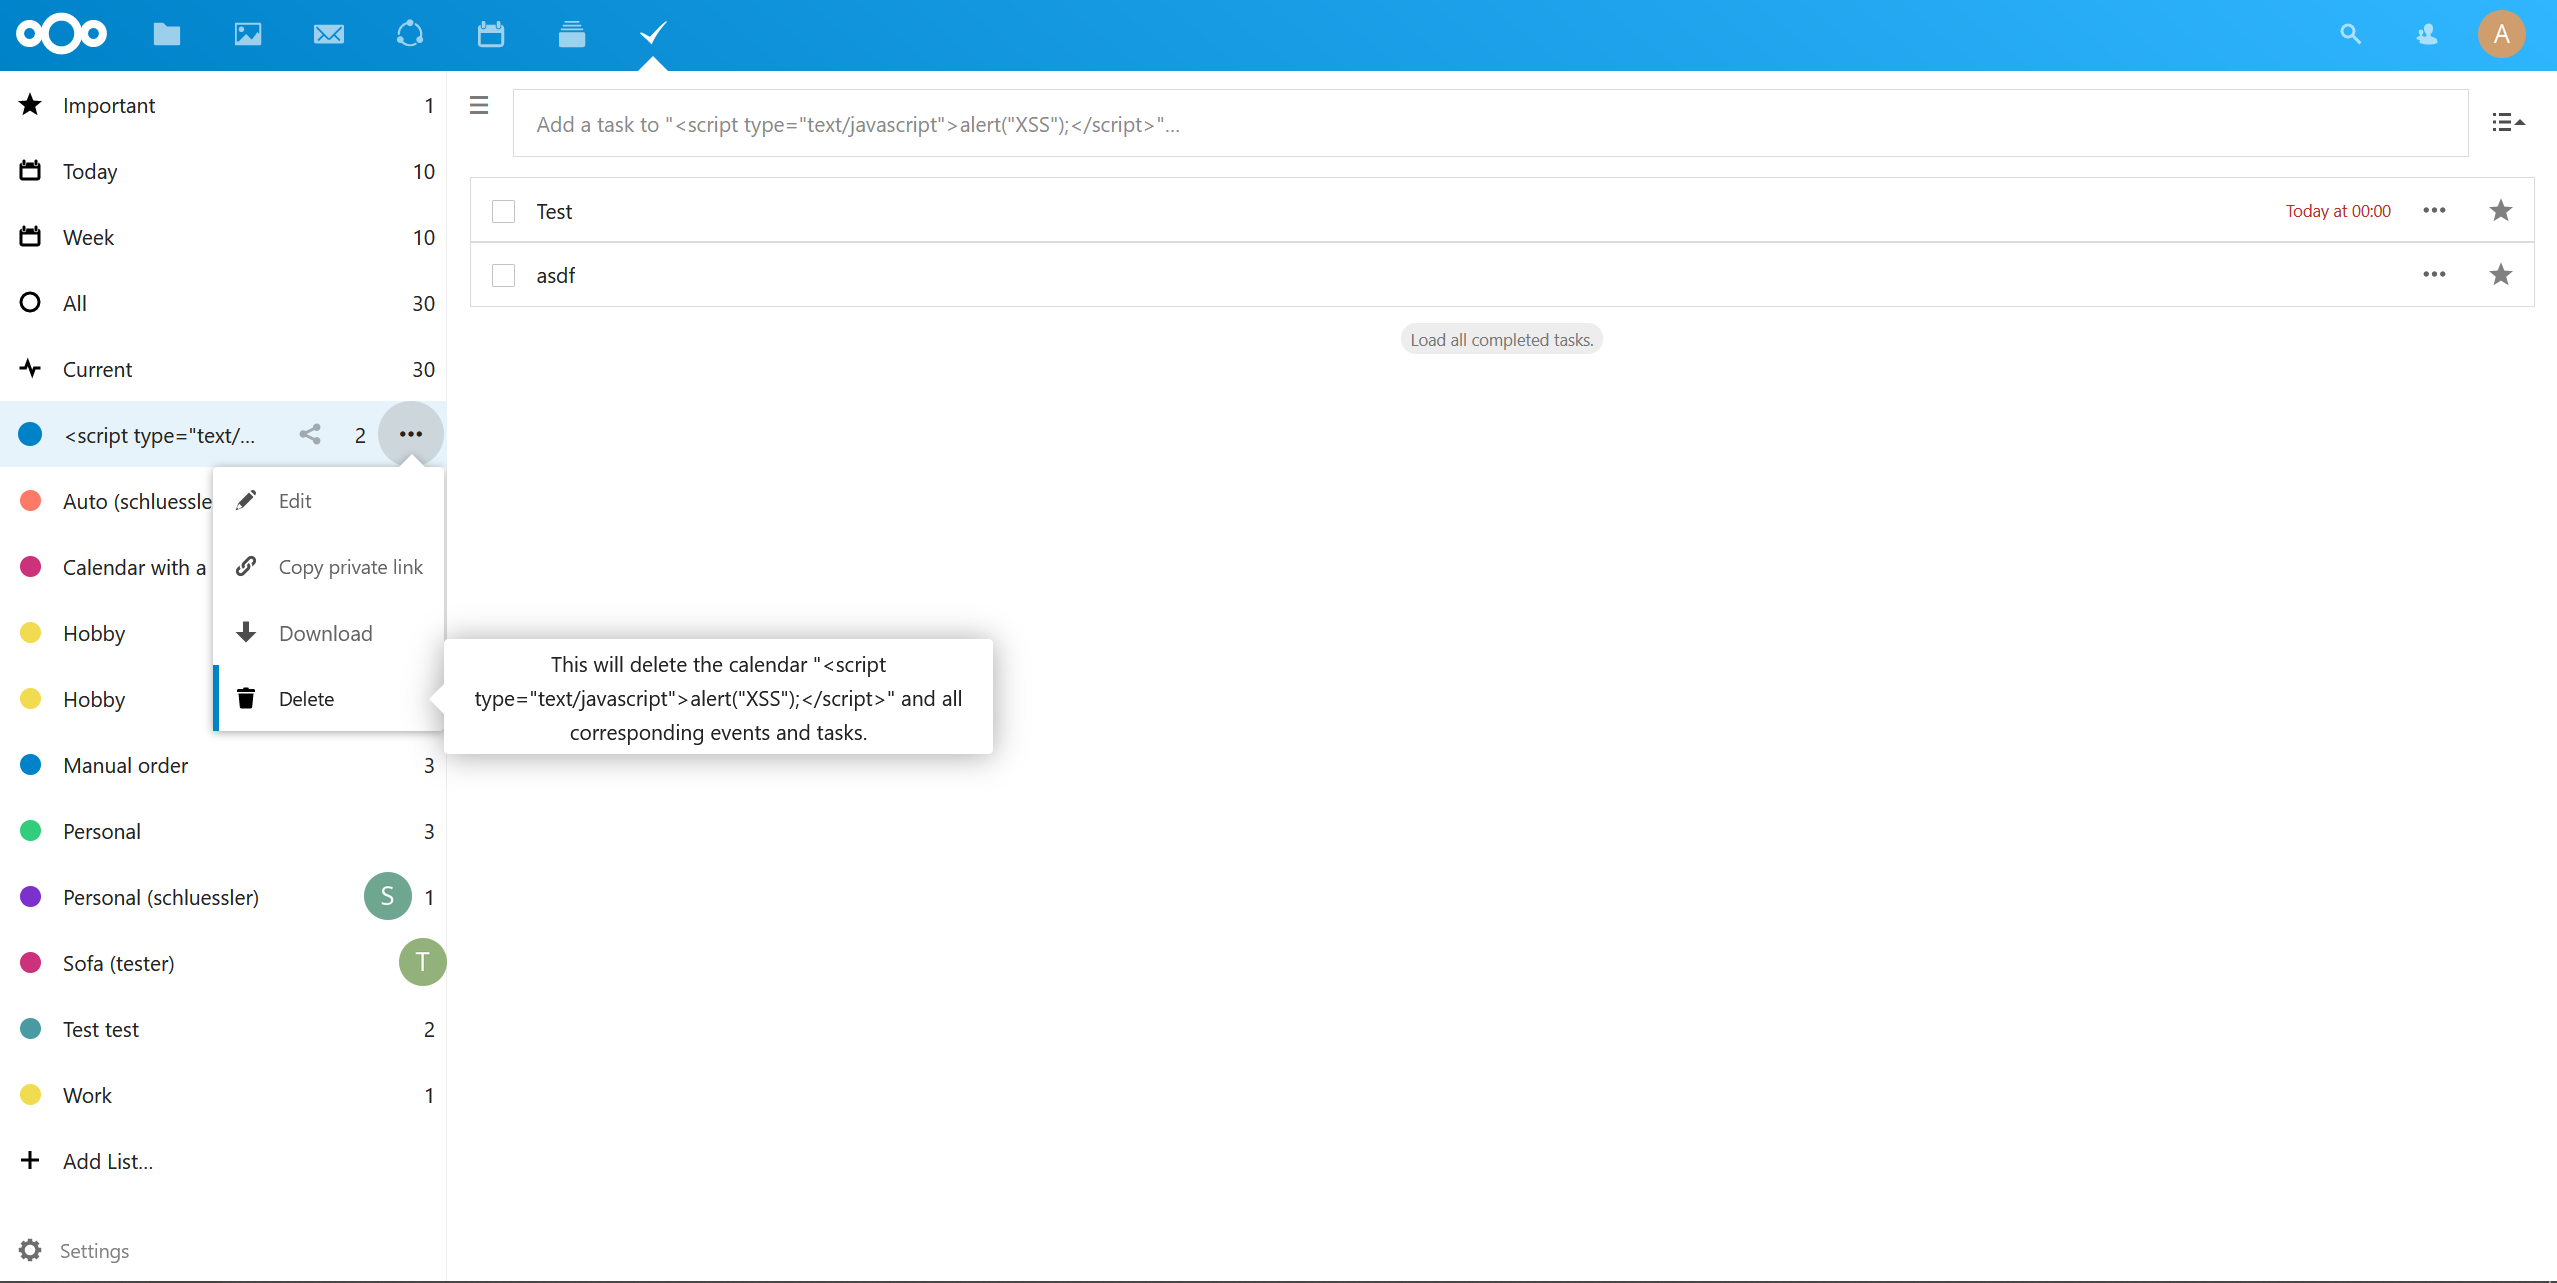Click Add List... in sidebar
2557x1283 pixels.
click(x=107, y=1161)
